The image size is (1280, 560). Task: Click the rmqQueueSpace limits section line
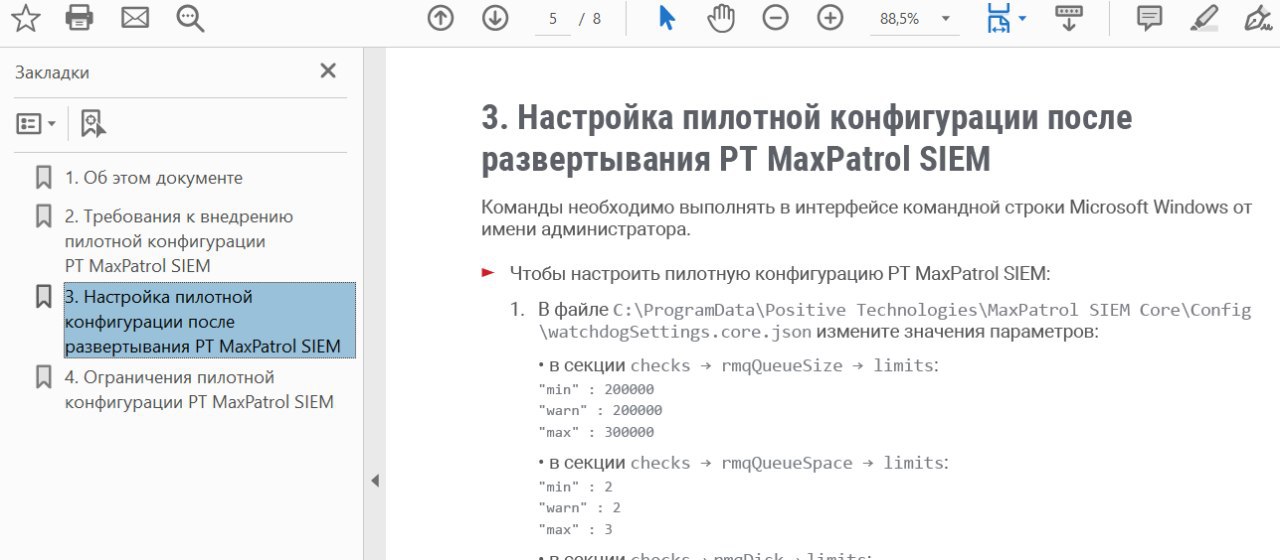(x=743, y=463)
